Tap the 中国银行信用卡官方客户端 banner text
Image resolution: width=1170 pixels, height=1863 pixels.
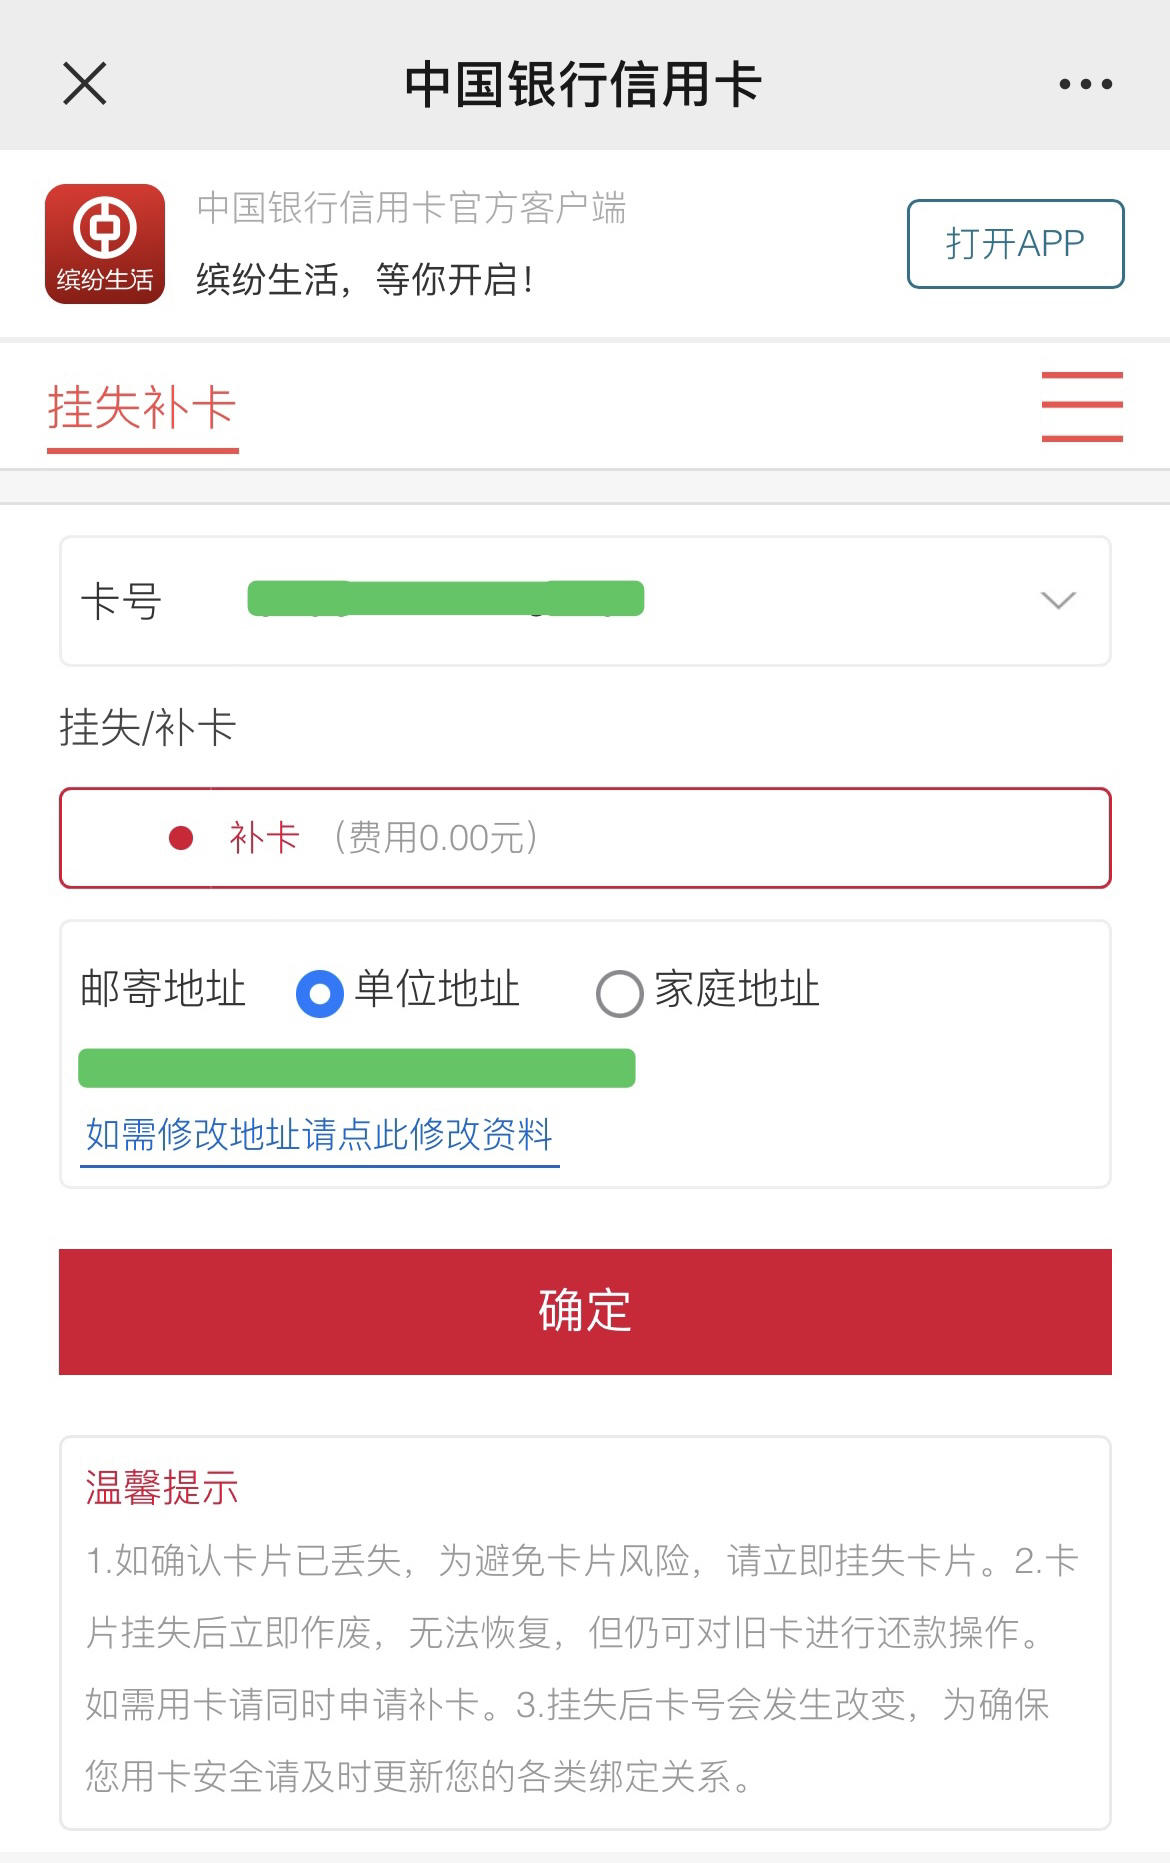point(411,208)
